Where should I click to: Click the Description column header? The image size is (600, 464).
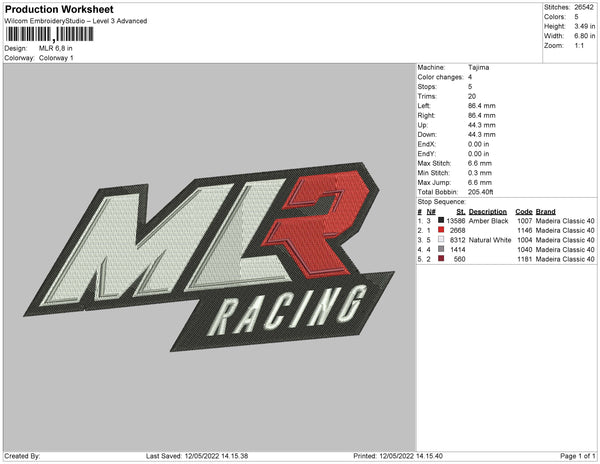point(488,212)
